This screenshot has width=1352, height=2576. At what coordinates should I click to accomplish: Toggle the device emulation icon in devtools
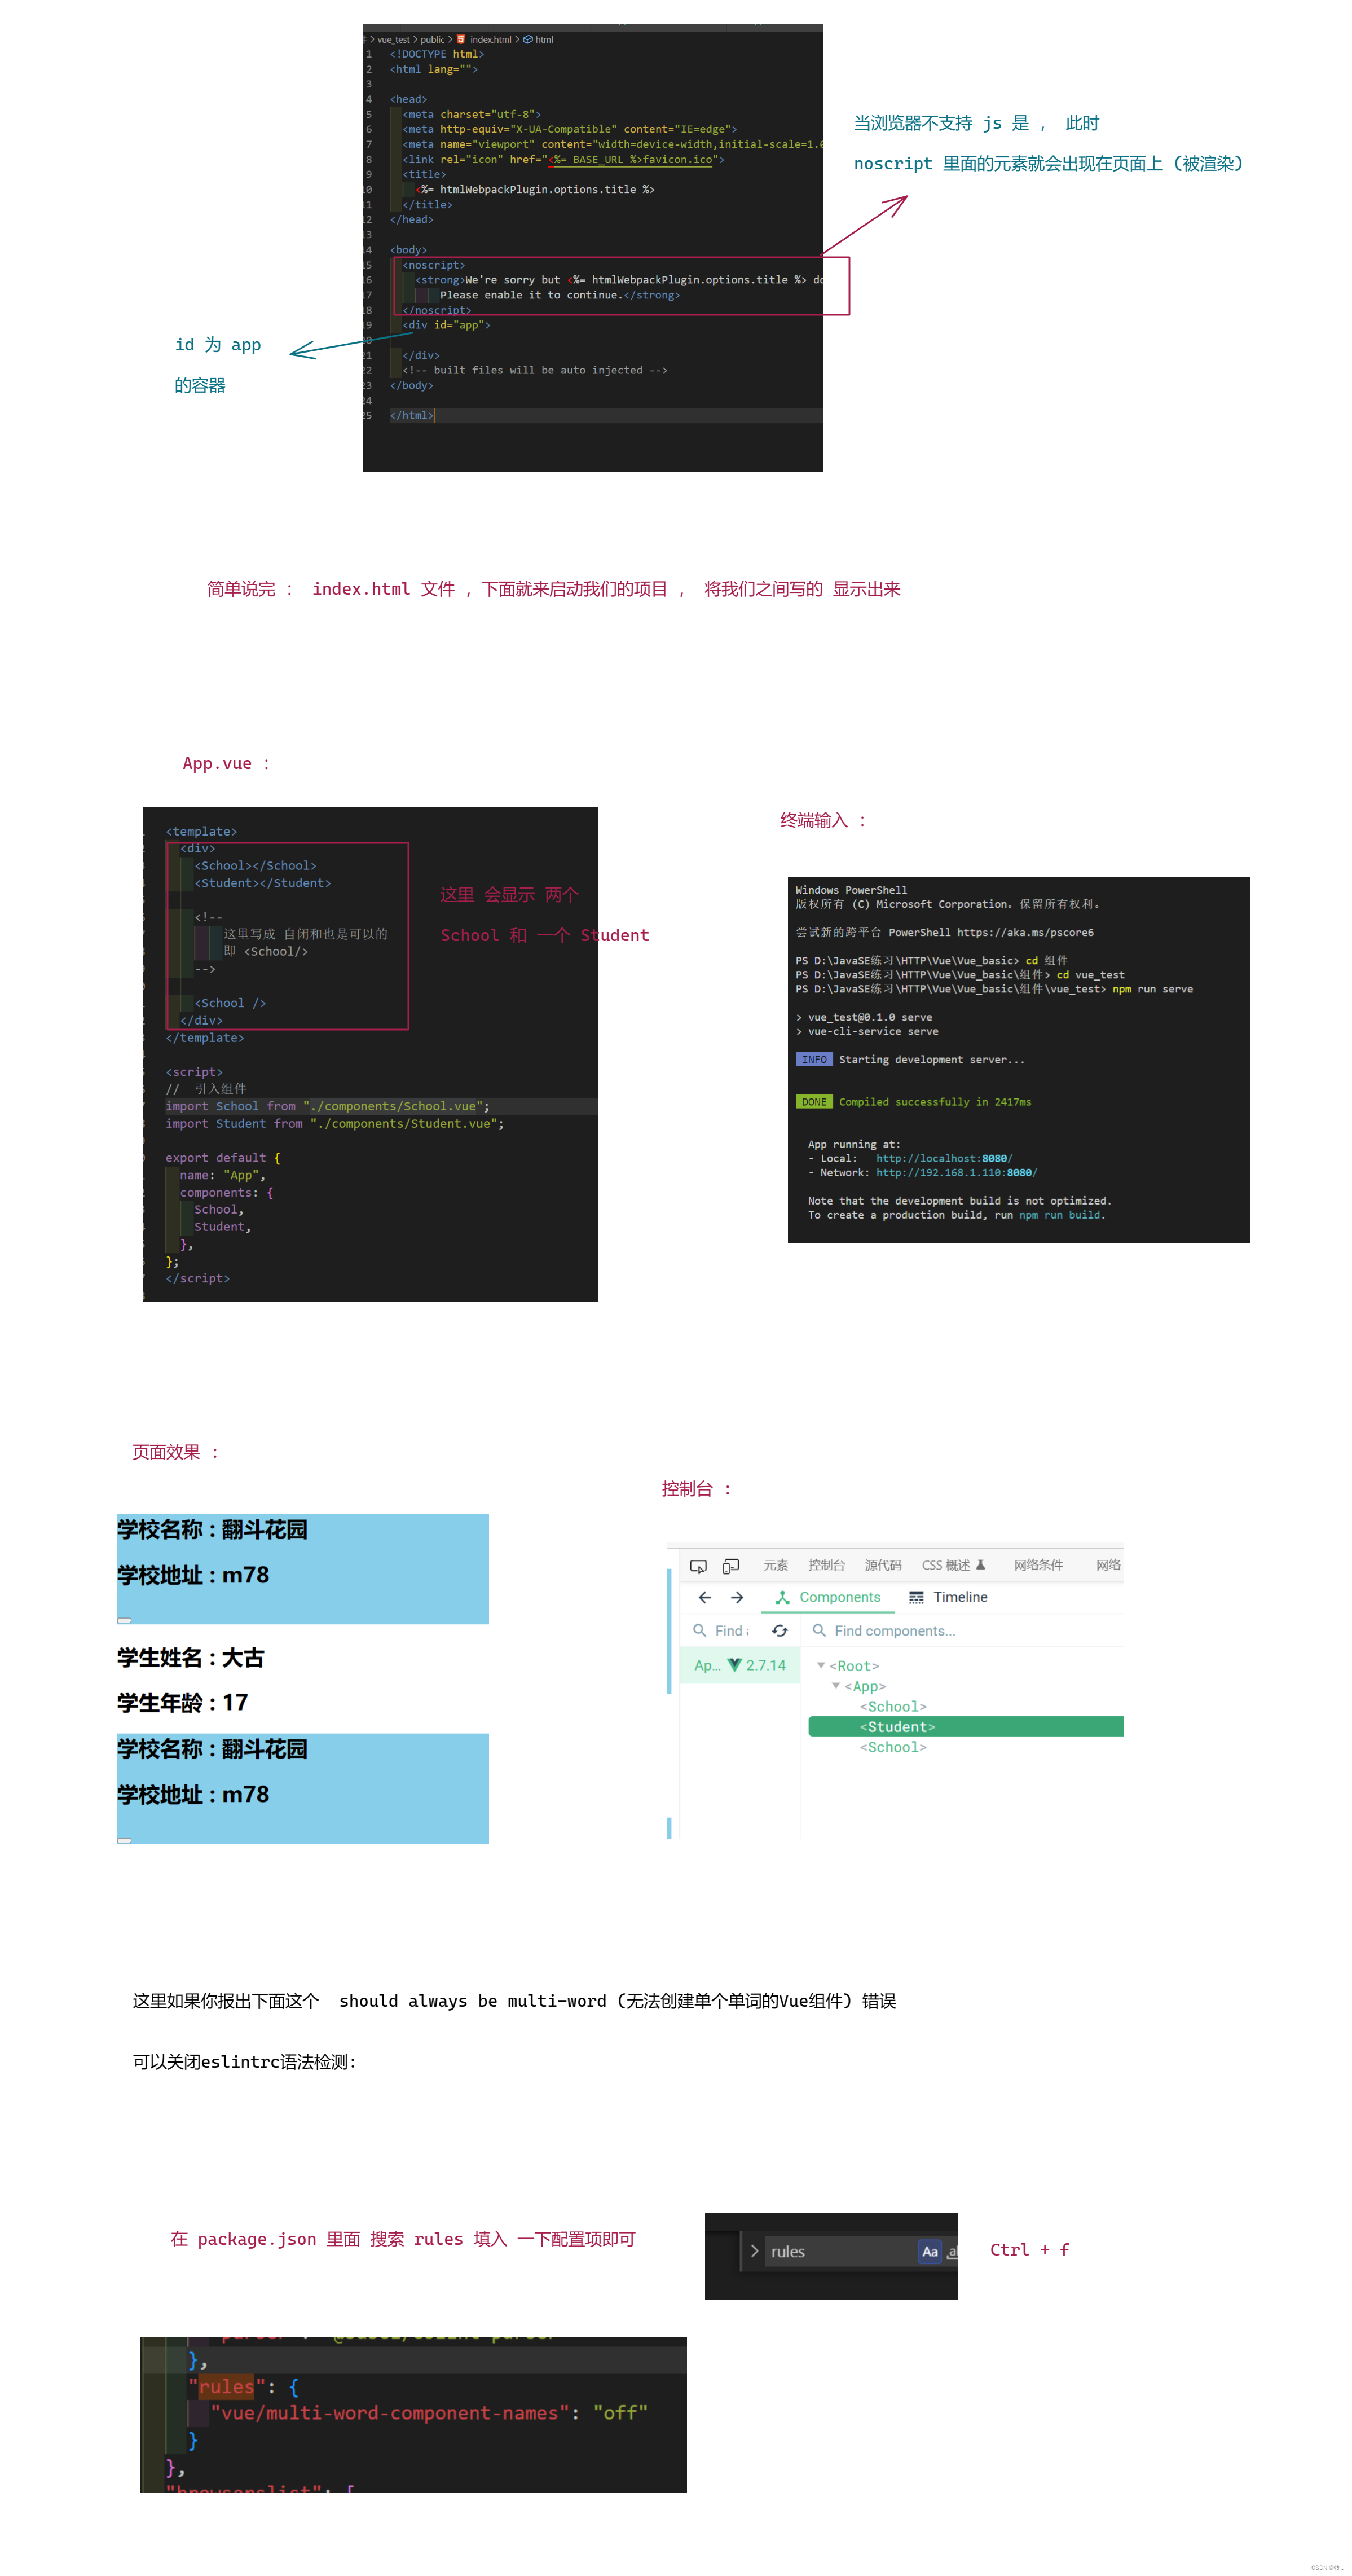(x=731, y=1565)
